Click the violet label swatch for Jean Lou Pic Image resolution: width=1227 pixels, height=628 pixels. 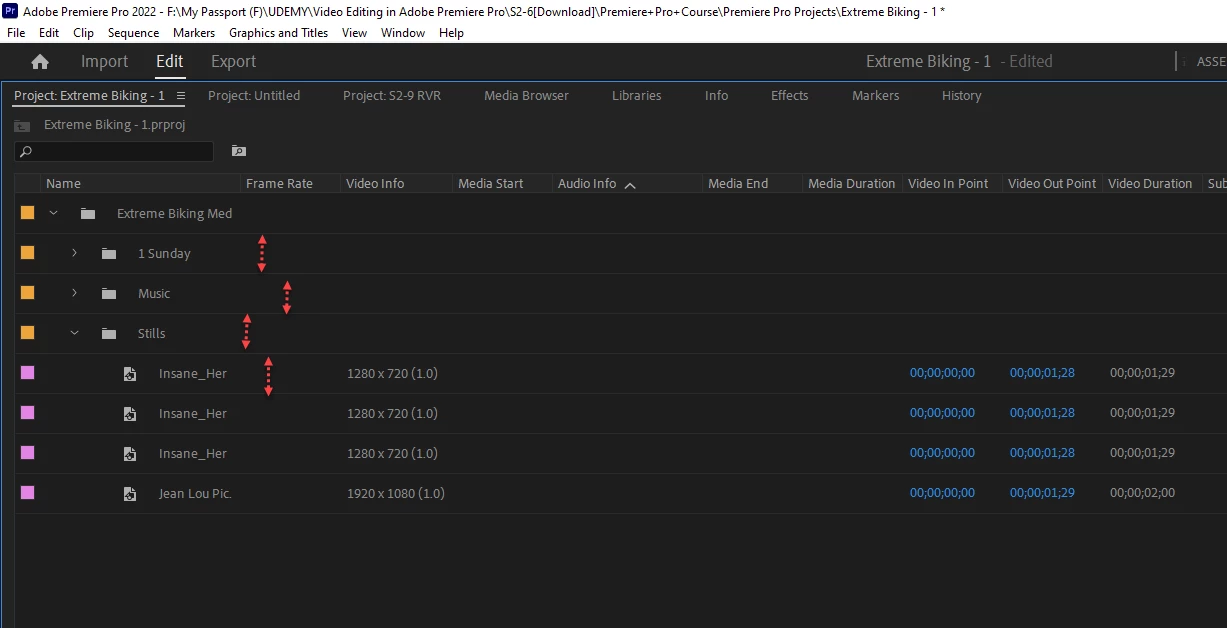coord(27,493)
